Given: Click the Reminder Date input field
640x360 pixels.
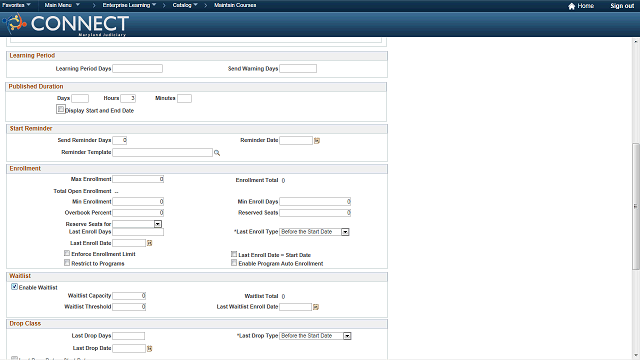Looking at the screenshot, I should (296, 140).
